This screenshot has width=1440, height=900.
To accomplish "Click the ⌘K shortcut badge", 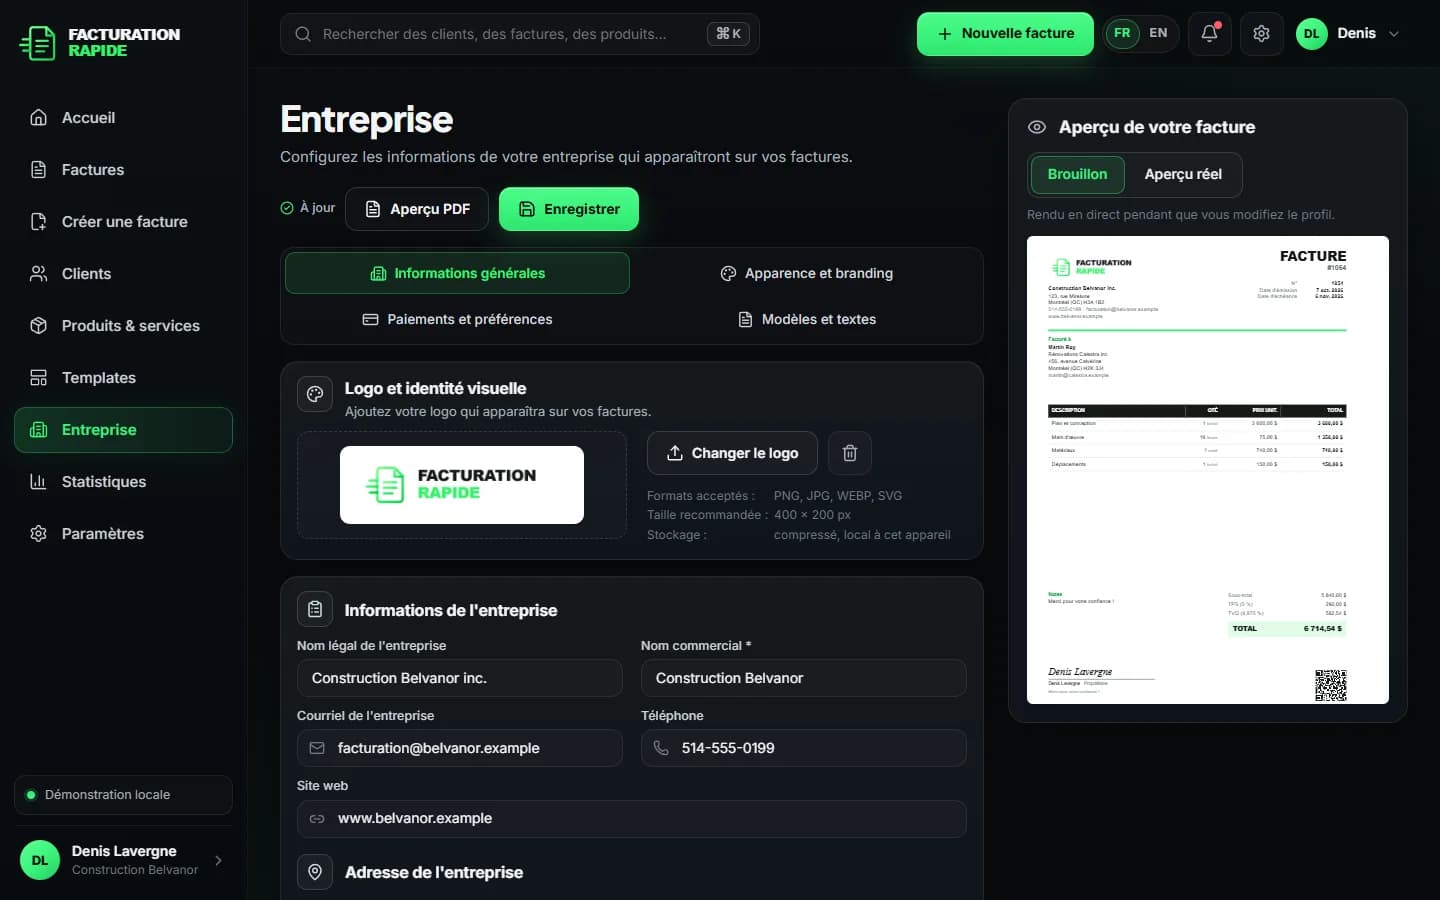I will pyautogui.click(x=729, y=34).
